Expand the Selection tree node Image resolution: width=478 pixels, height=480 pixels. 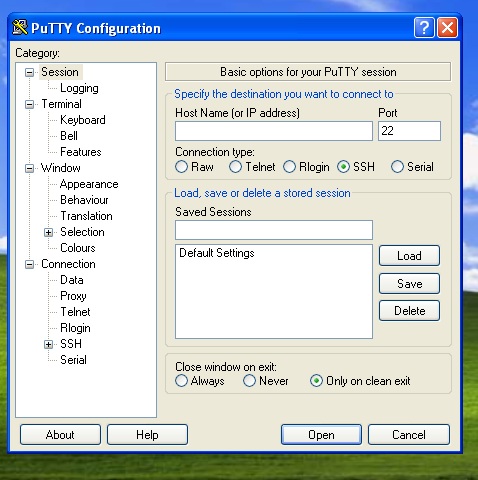48,232
